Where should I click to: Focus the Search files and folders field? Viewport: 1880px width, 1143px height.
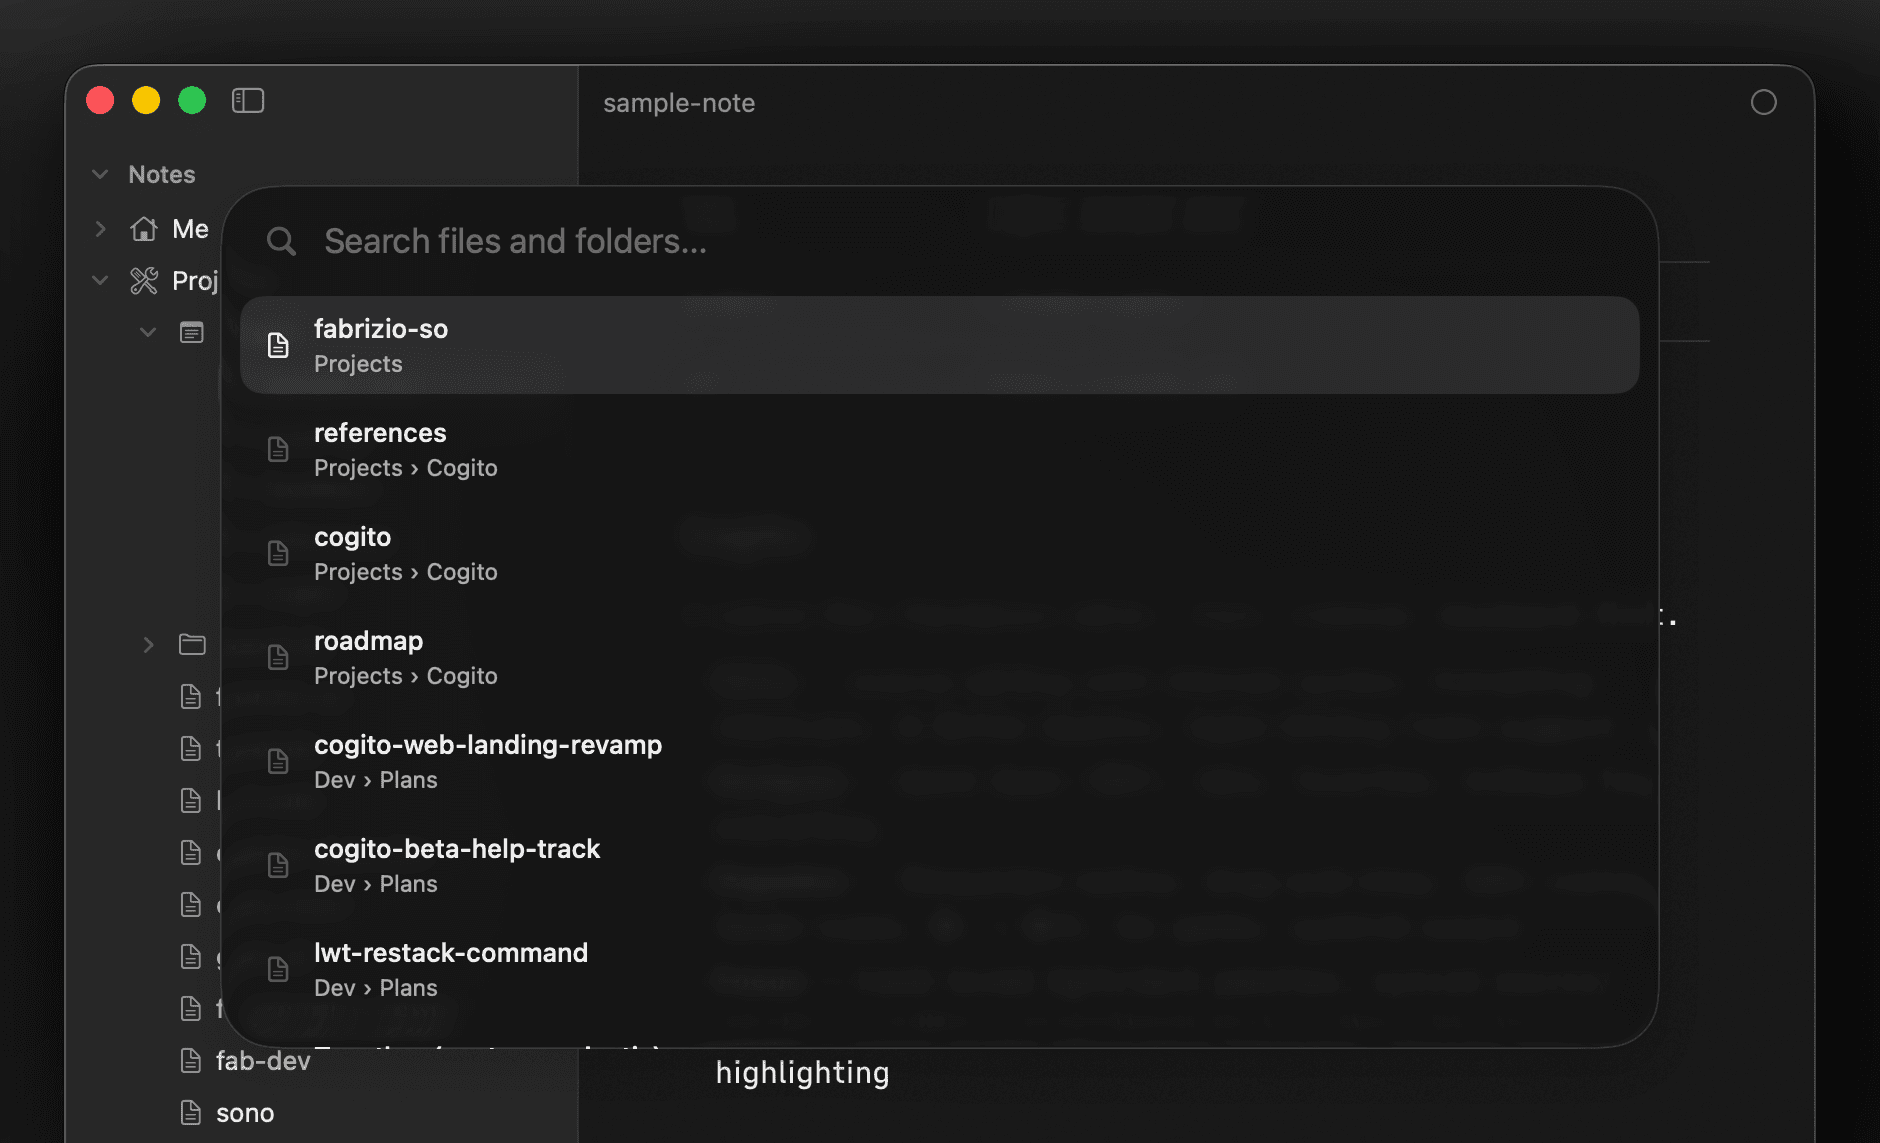(940, 241)
